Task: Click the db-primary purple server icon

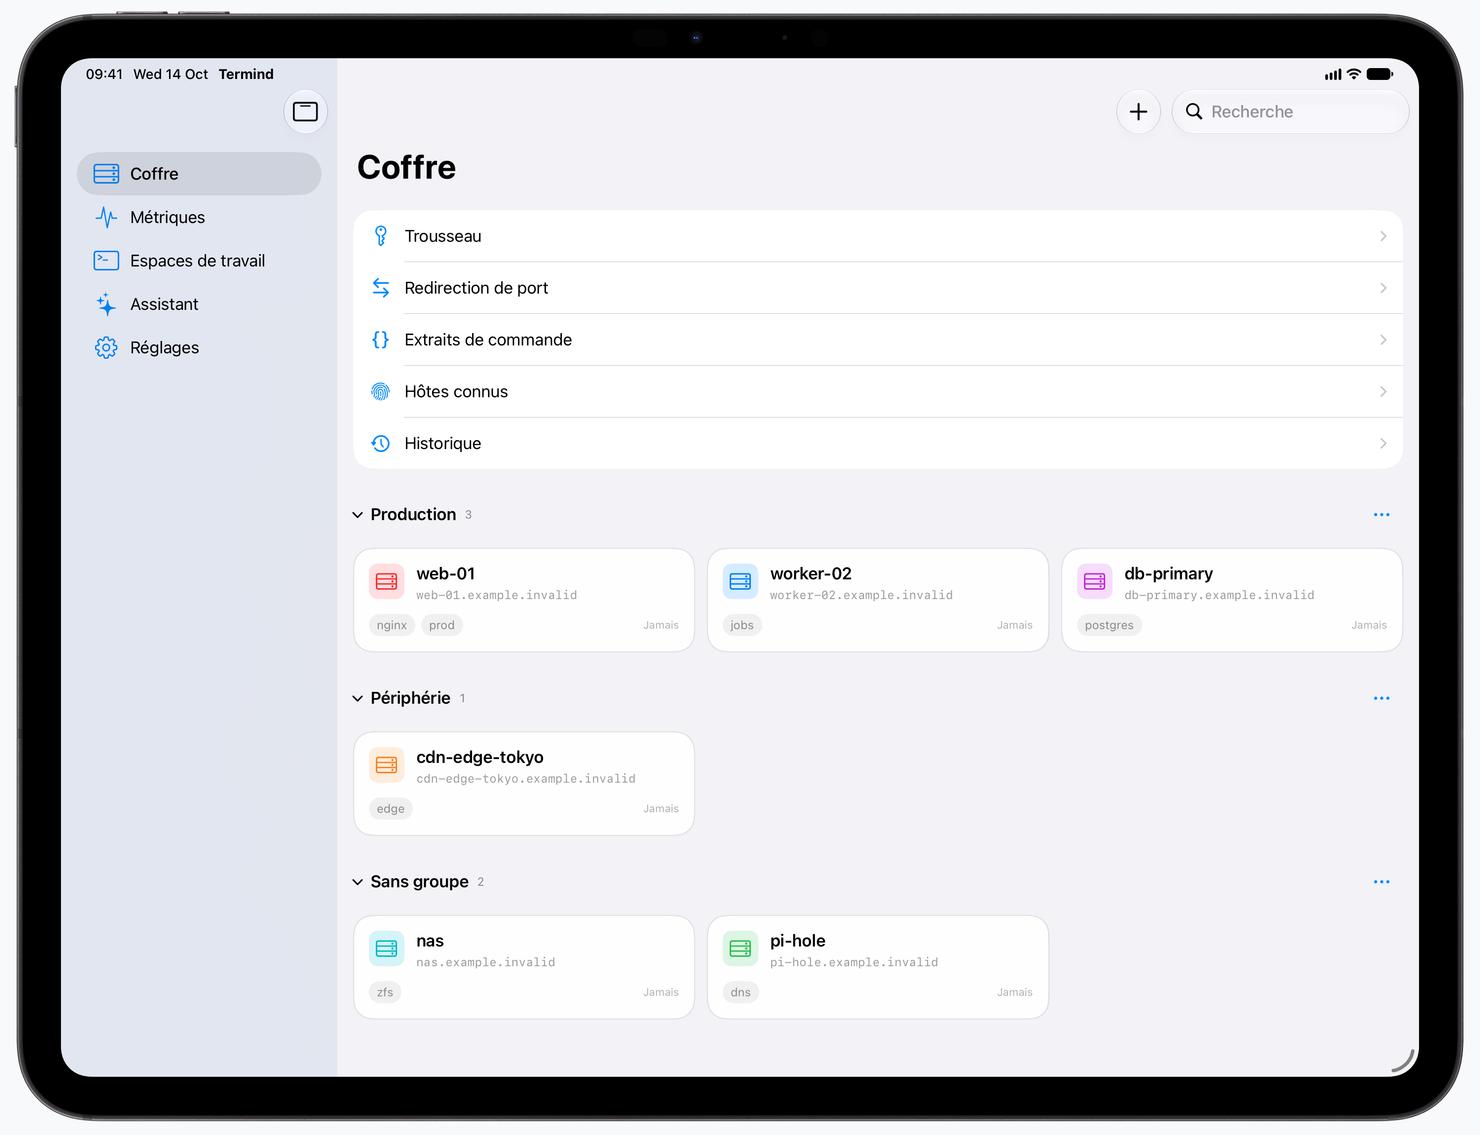Action: [1095, 582]
